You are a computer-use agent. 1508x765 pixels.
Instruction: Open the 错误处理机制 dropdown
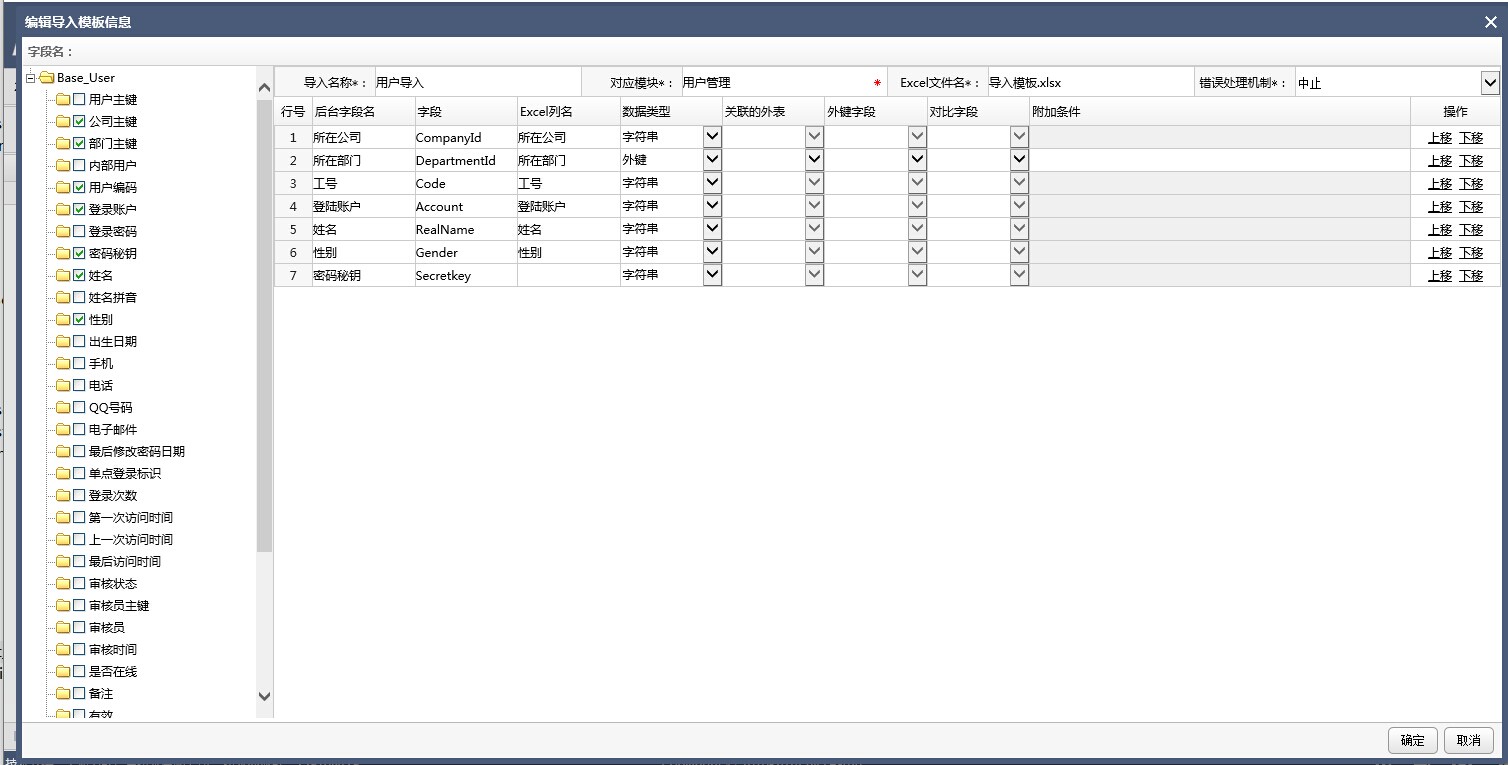click(x=1490, y=83)
